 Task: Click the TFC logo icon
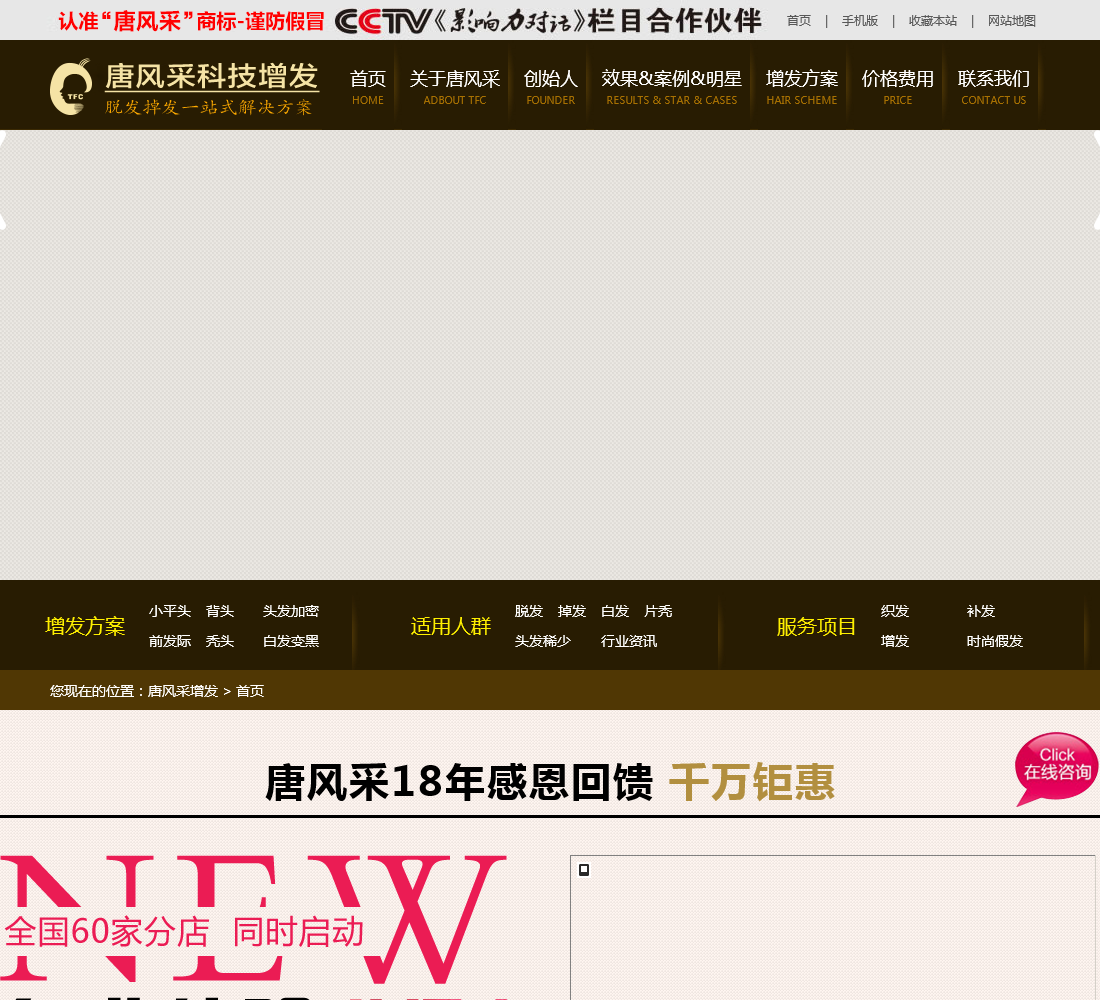pos(71,87)
